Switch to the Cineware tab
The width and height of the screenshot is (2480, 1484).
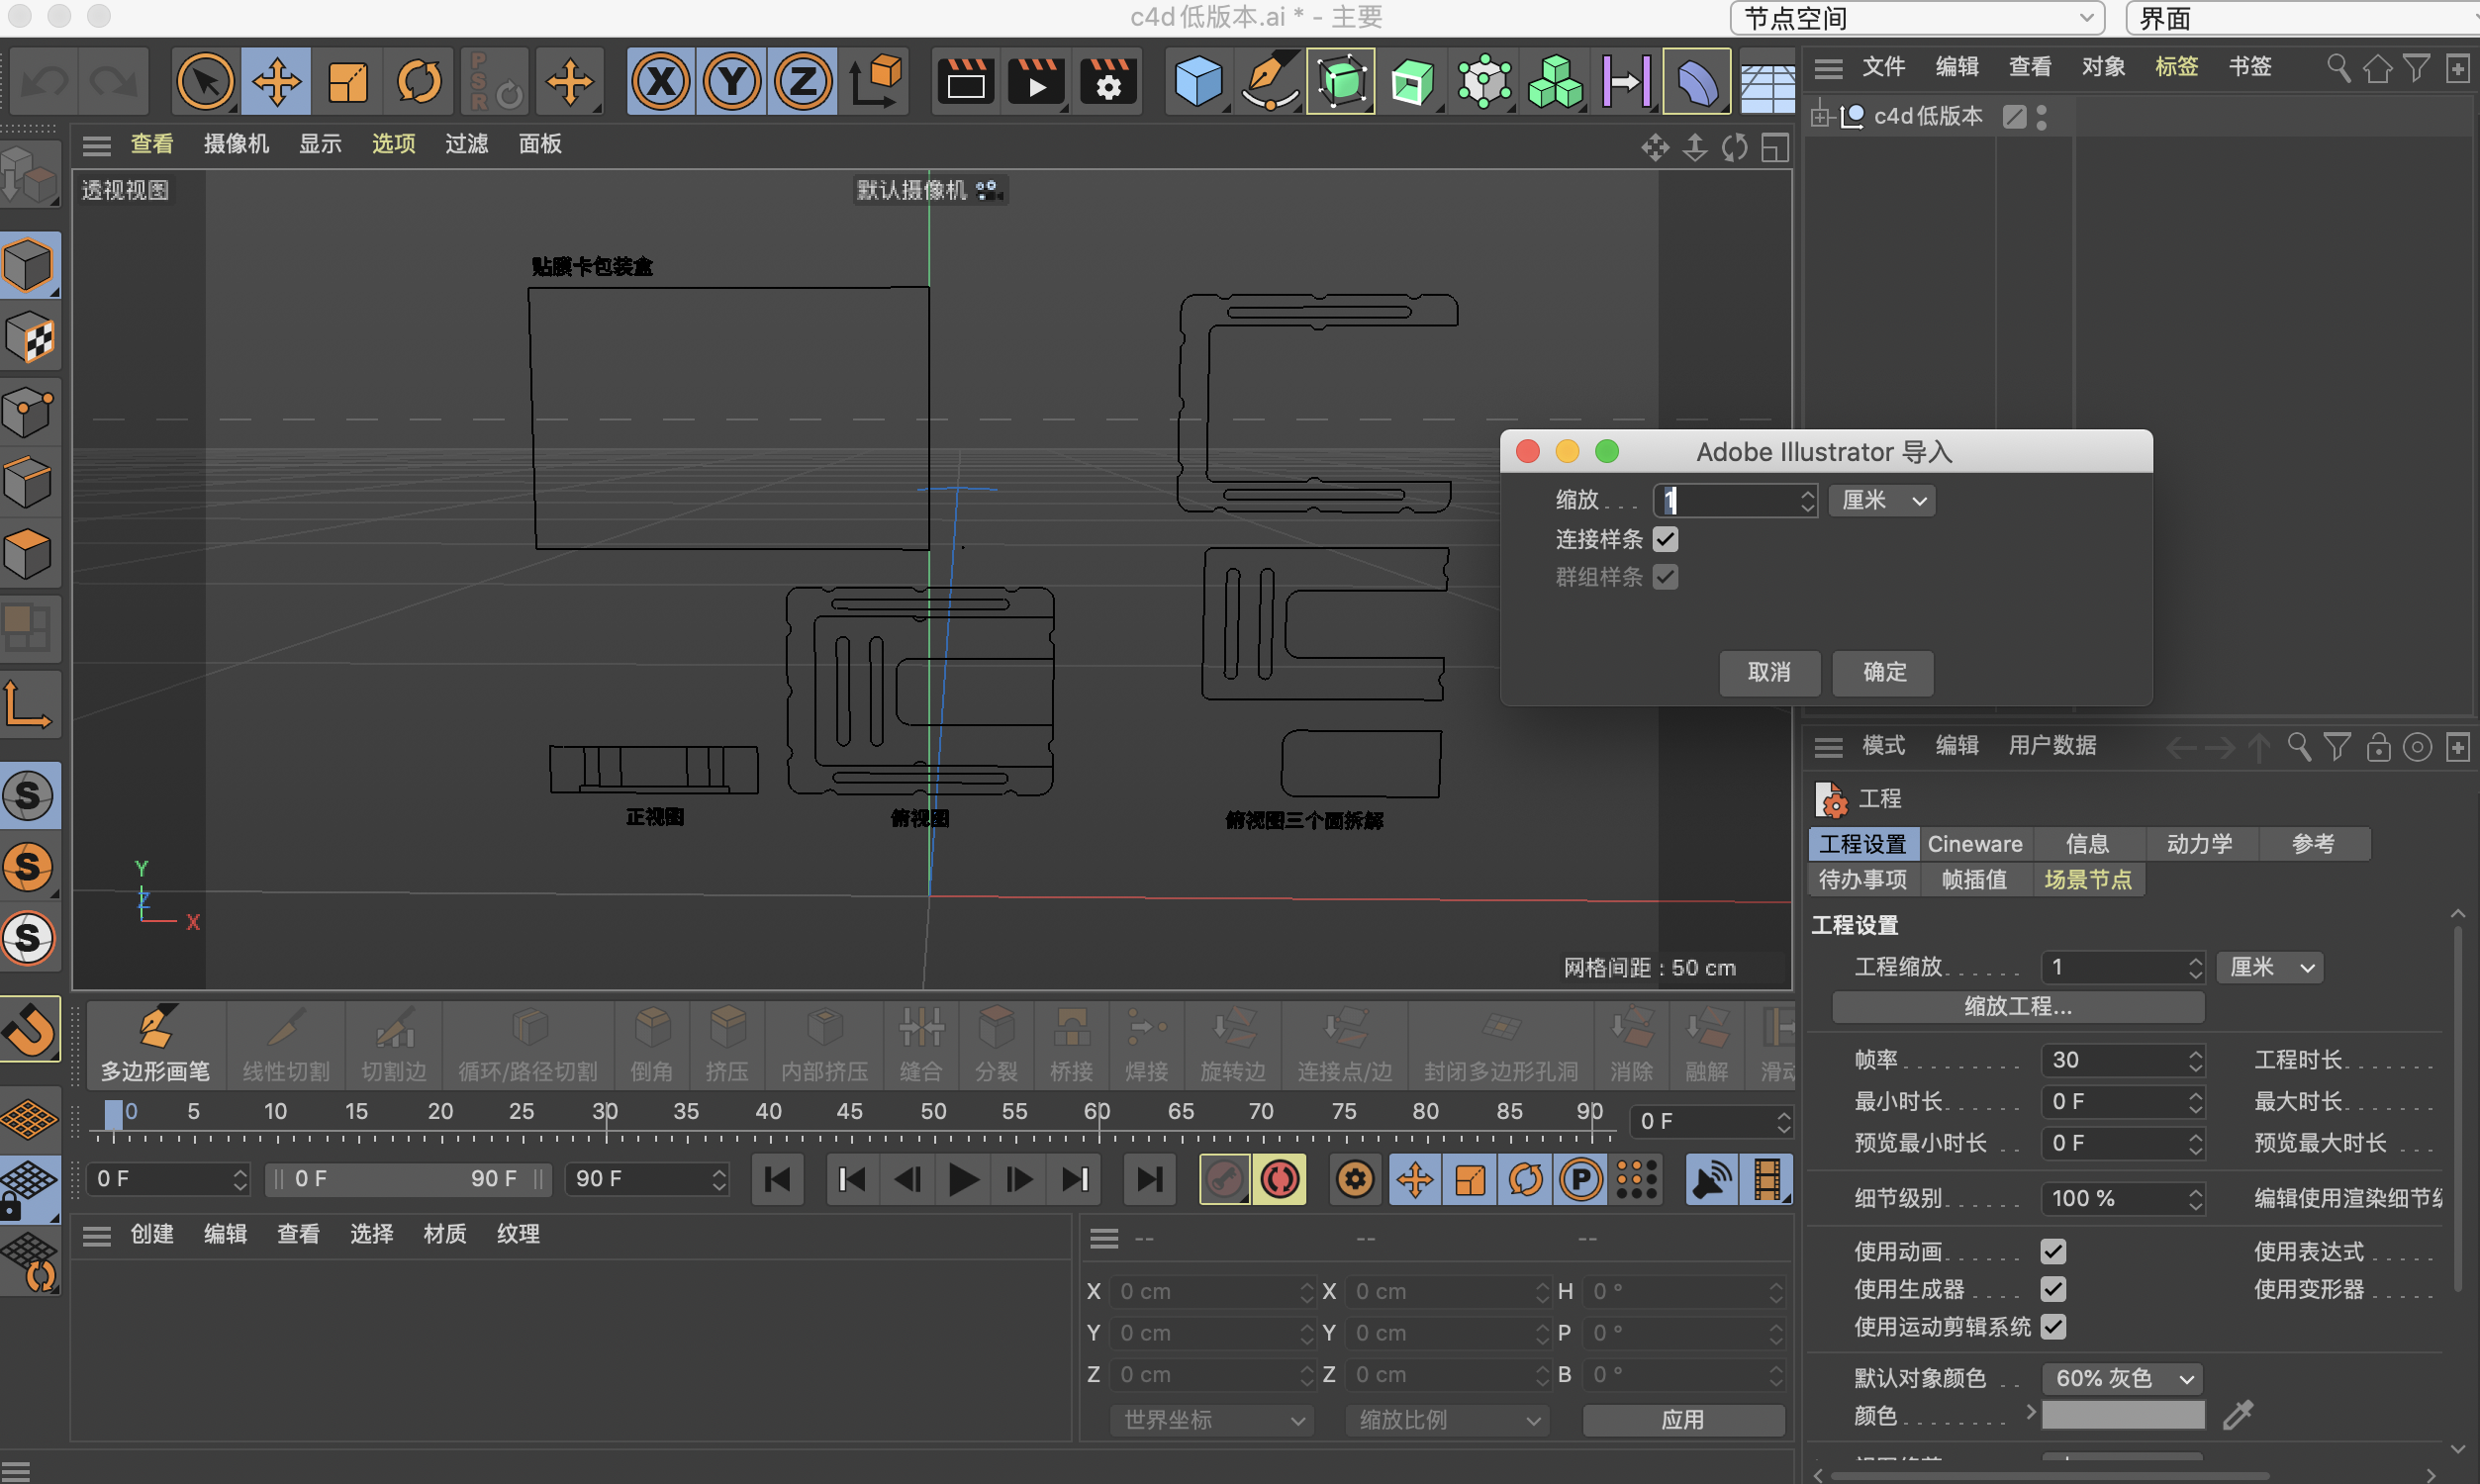[1974, 844]
